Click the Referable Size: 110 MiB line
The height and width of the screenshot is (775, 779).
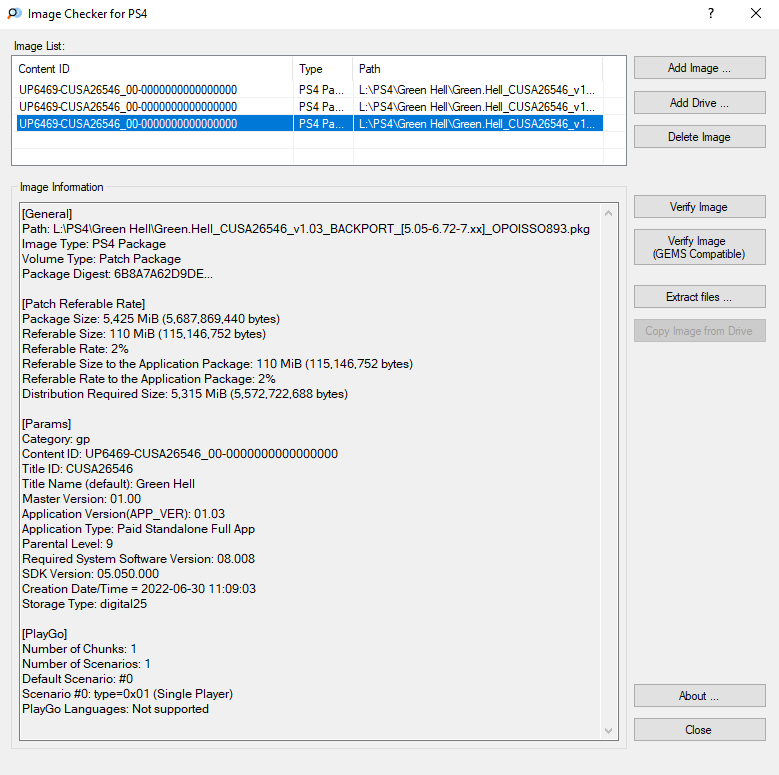pyautogui.click(x=144, y=334)
